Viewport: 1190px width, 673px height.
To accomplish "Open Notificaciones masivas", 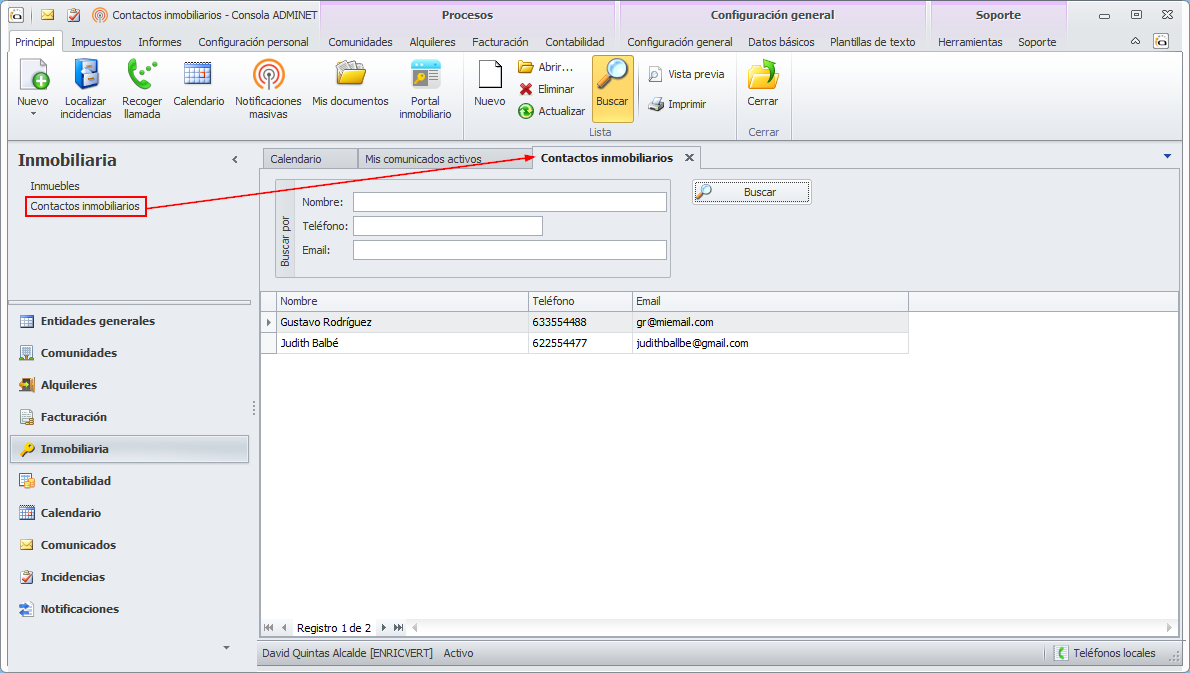I will 268,89.
